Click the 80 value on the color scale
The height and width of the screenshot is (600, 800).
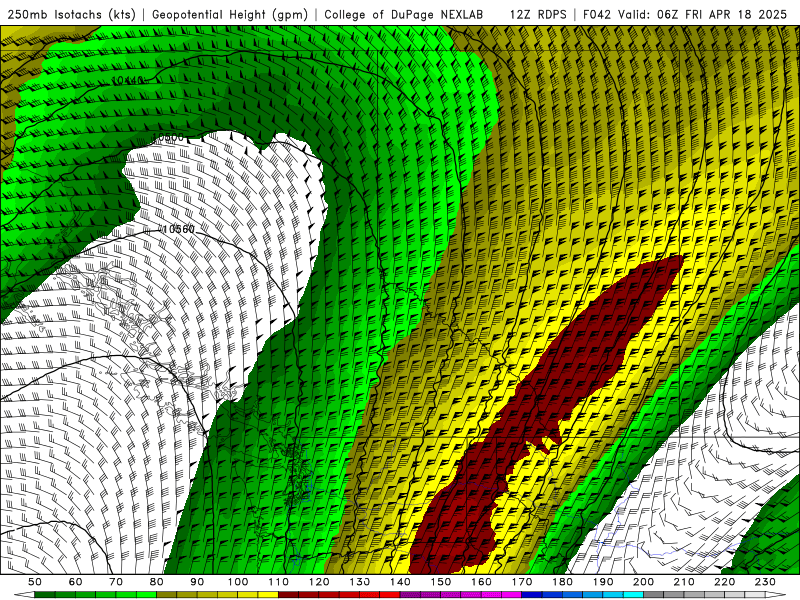point(157,582)
